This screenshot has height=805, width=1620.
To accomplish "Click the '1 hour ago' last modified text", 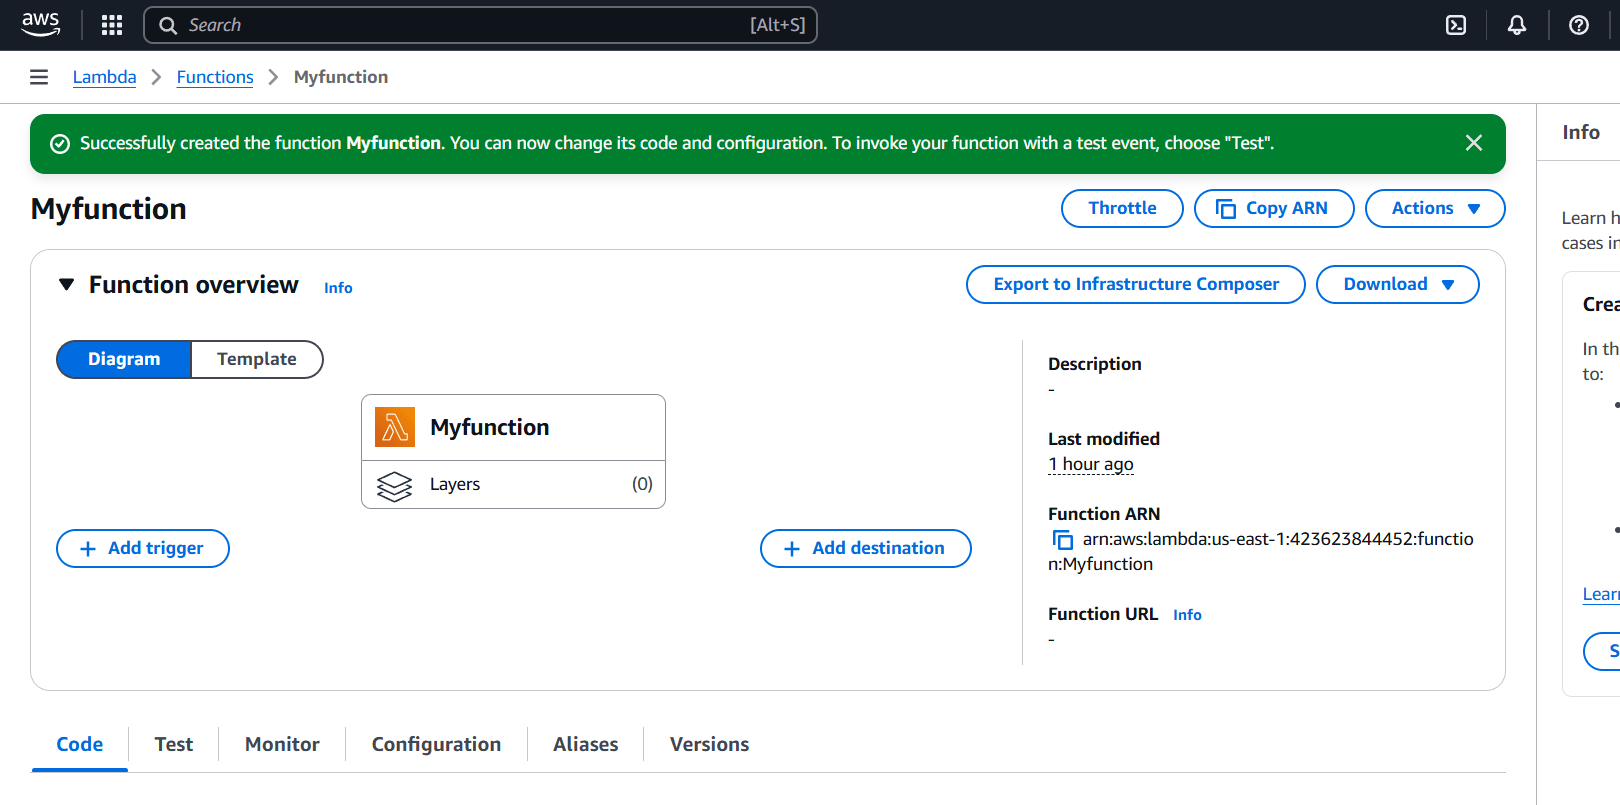I will point(1091,464).
